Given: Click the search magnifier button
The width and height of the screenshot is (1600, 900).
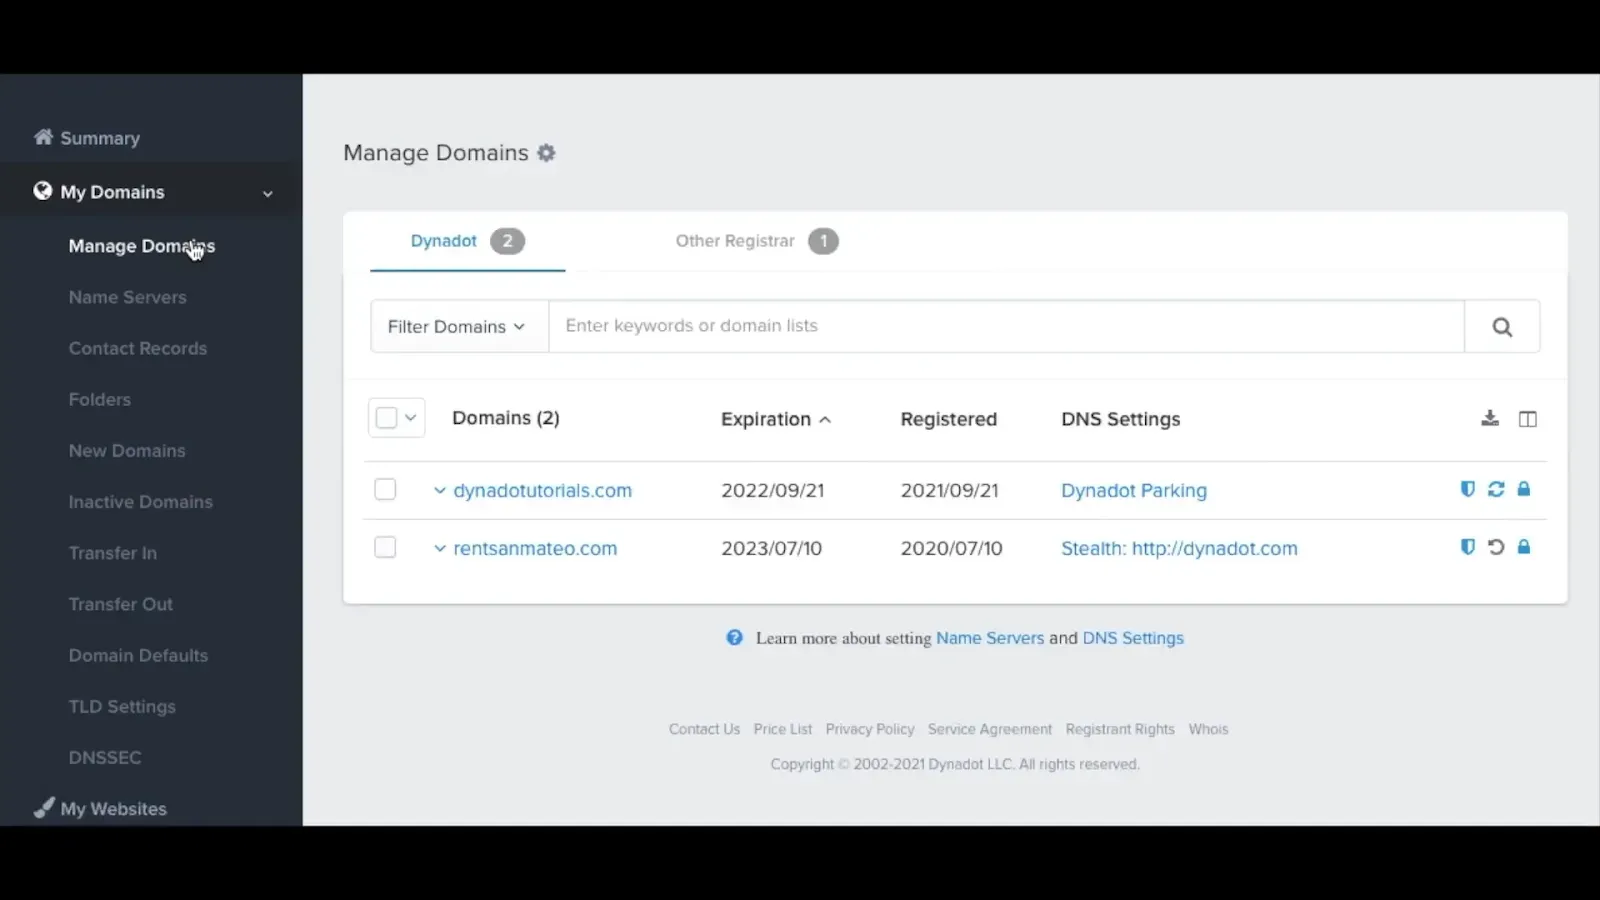Looking at the screenshot, I should [x=1502, y=326].
